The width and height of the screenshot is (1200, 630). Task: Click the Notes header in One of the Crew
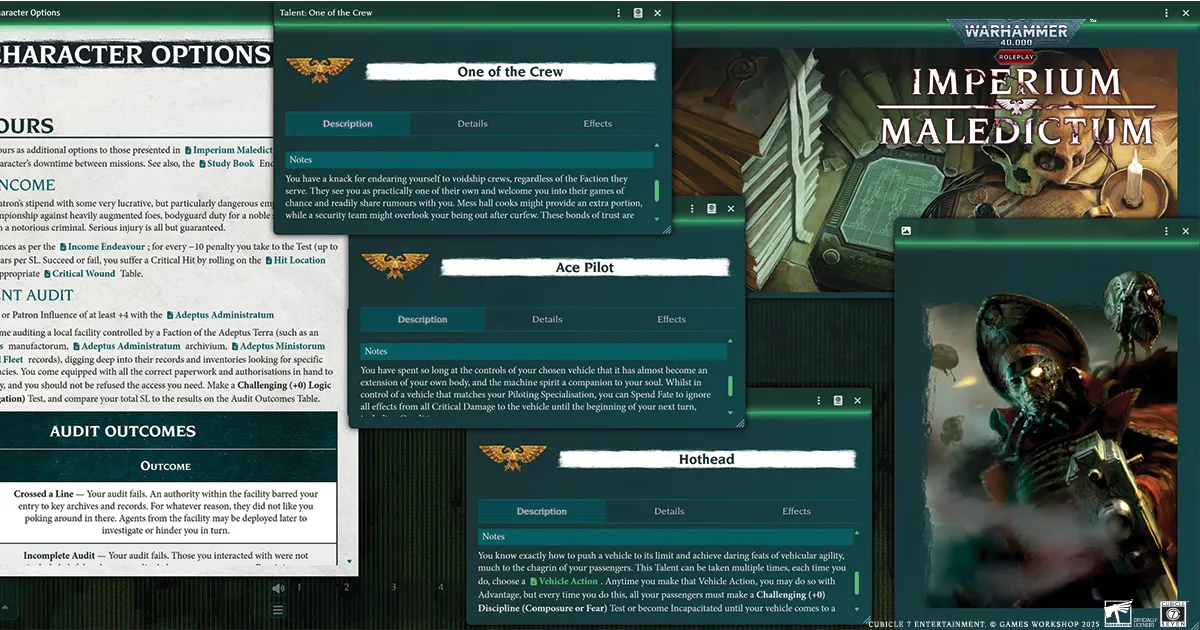point(469,160)
